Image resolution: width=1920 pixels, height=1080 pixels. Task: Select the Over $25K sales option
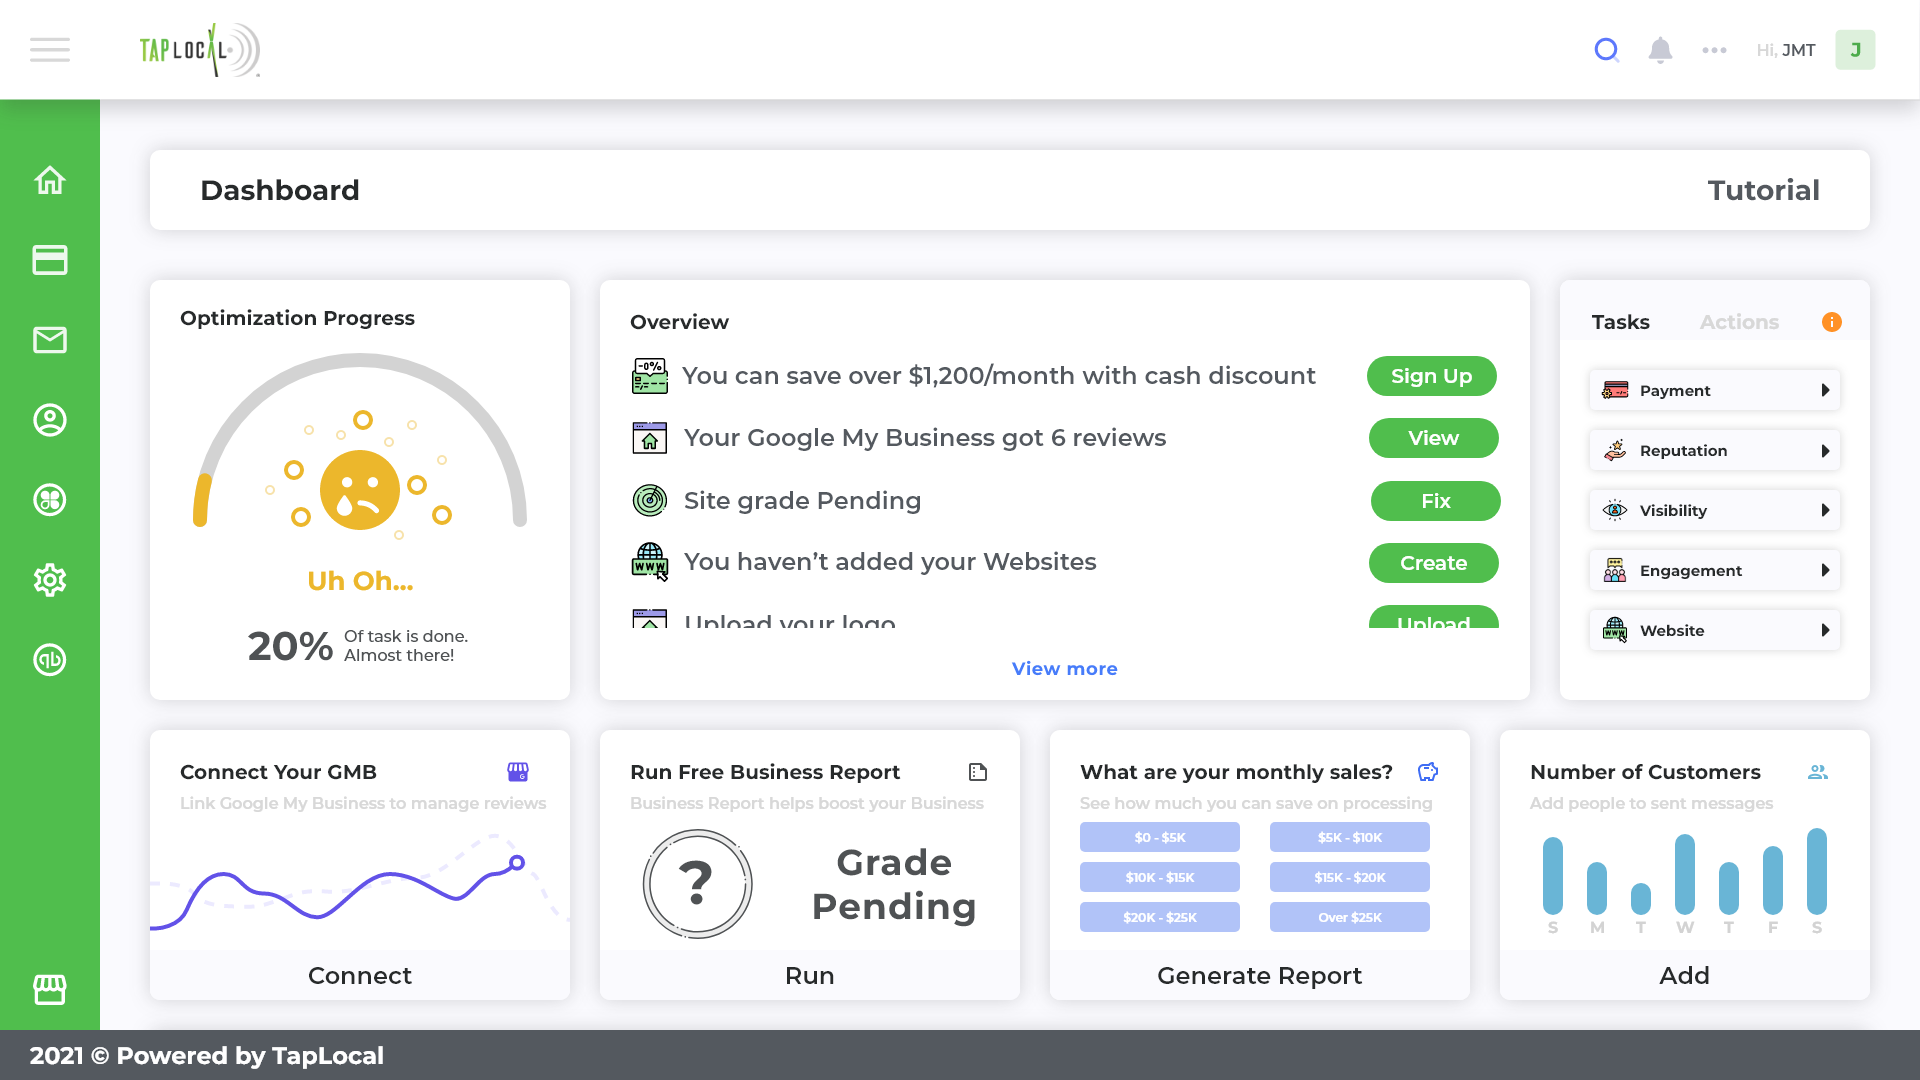pos(1350,917)
